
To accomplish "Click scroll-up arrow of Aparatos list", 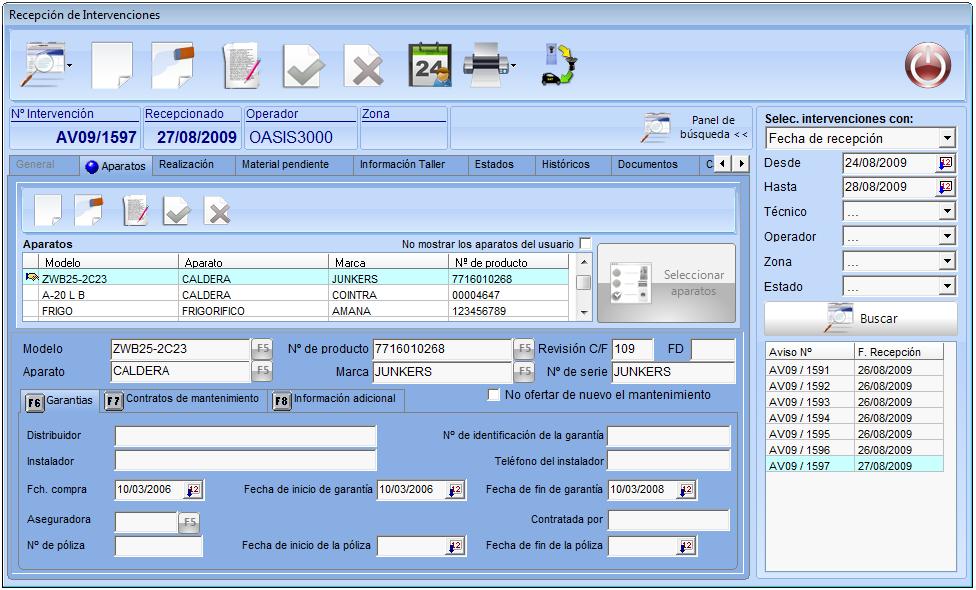I will [583, 262].
